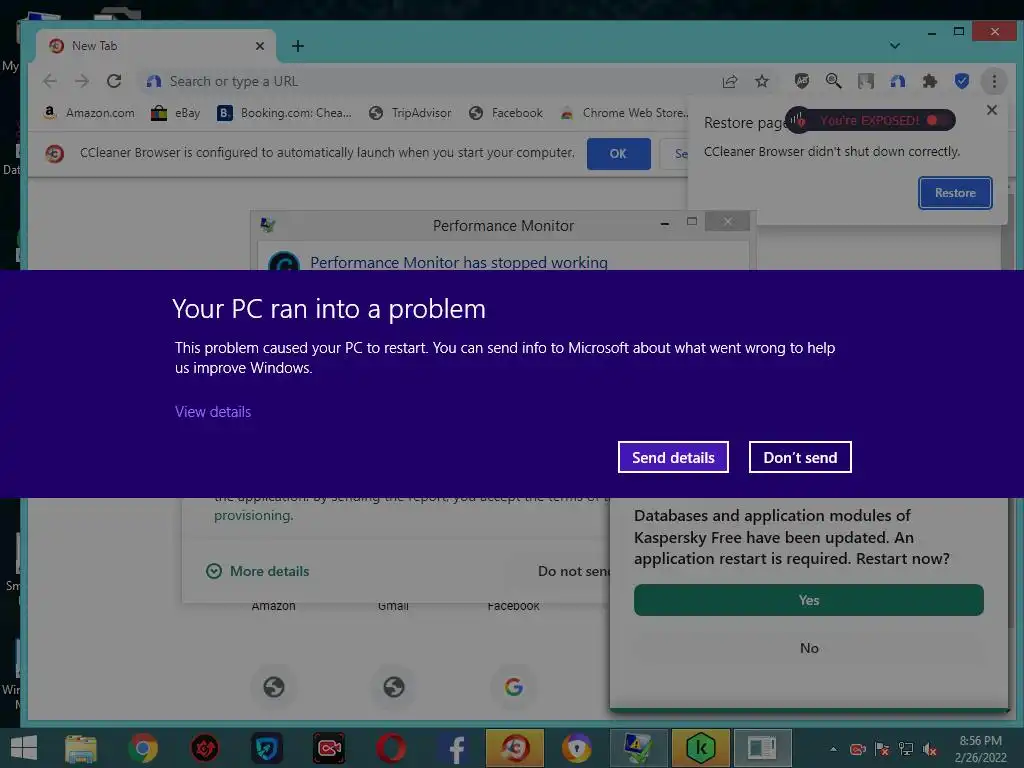This screenshot has height=768, width=1024.
Task: Open the Booking.com bookmark
Action: [x=285, y=113]
